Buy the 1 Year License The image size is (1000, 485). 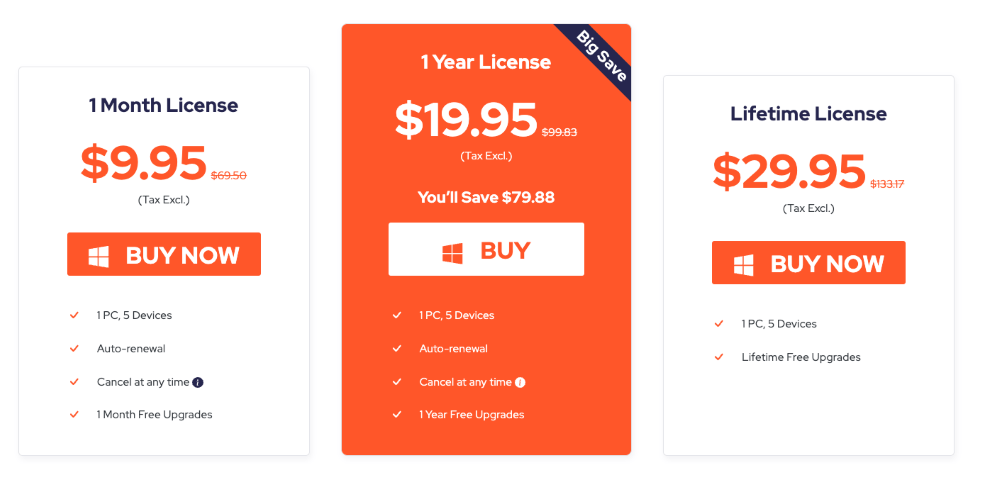(x=486, y=249)
